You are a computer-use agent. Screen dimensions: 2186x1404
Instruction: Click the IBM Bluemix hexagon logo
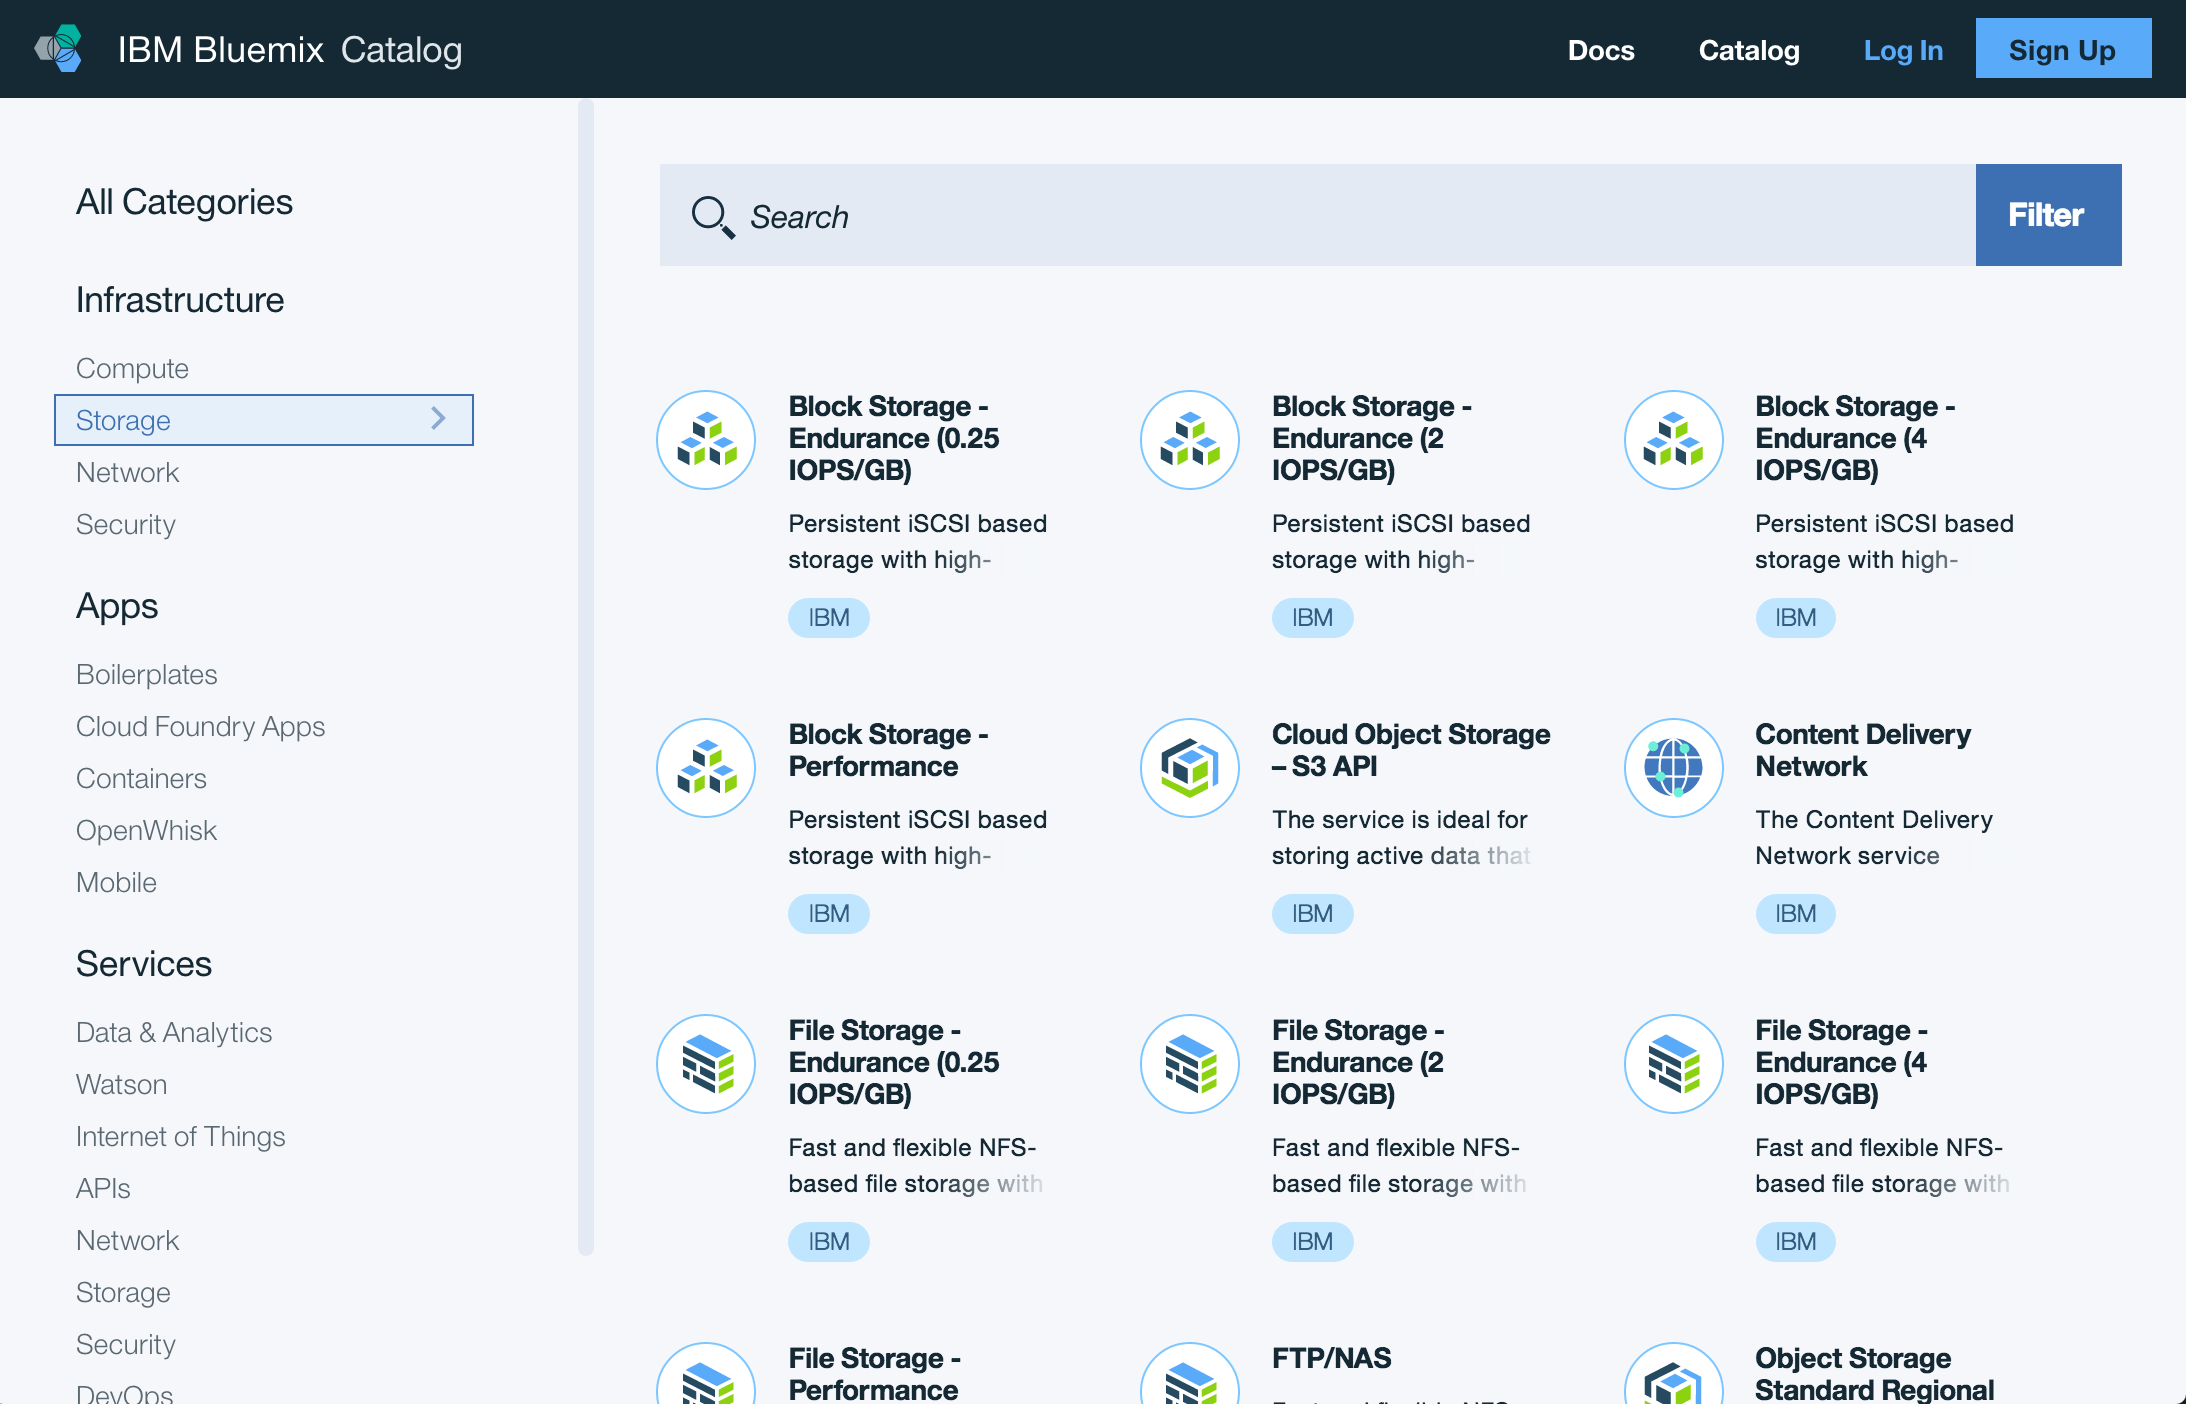point(59,49)
